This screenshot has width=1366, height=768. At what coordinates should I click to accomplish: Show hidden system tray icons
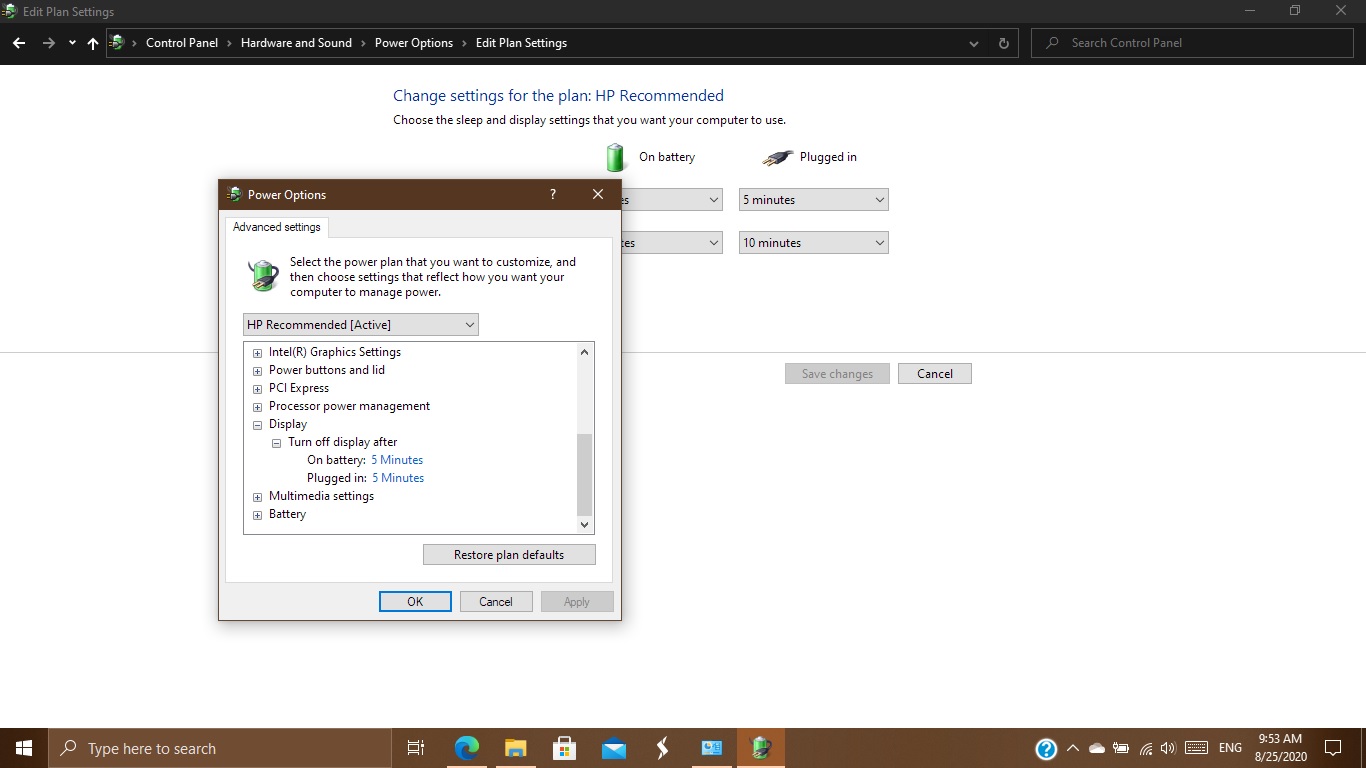pos(1073,748)
